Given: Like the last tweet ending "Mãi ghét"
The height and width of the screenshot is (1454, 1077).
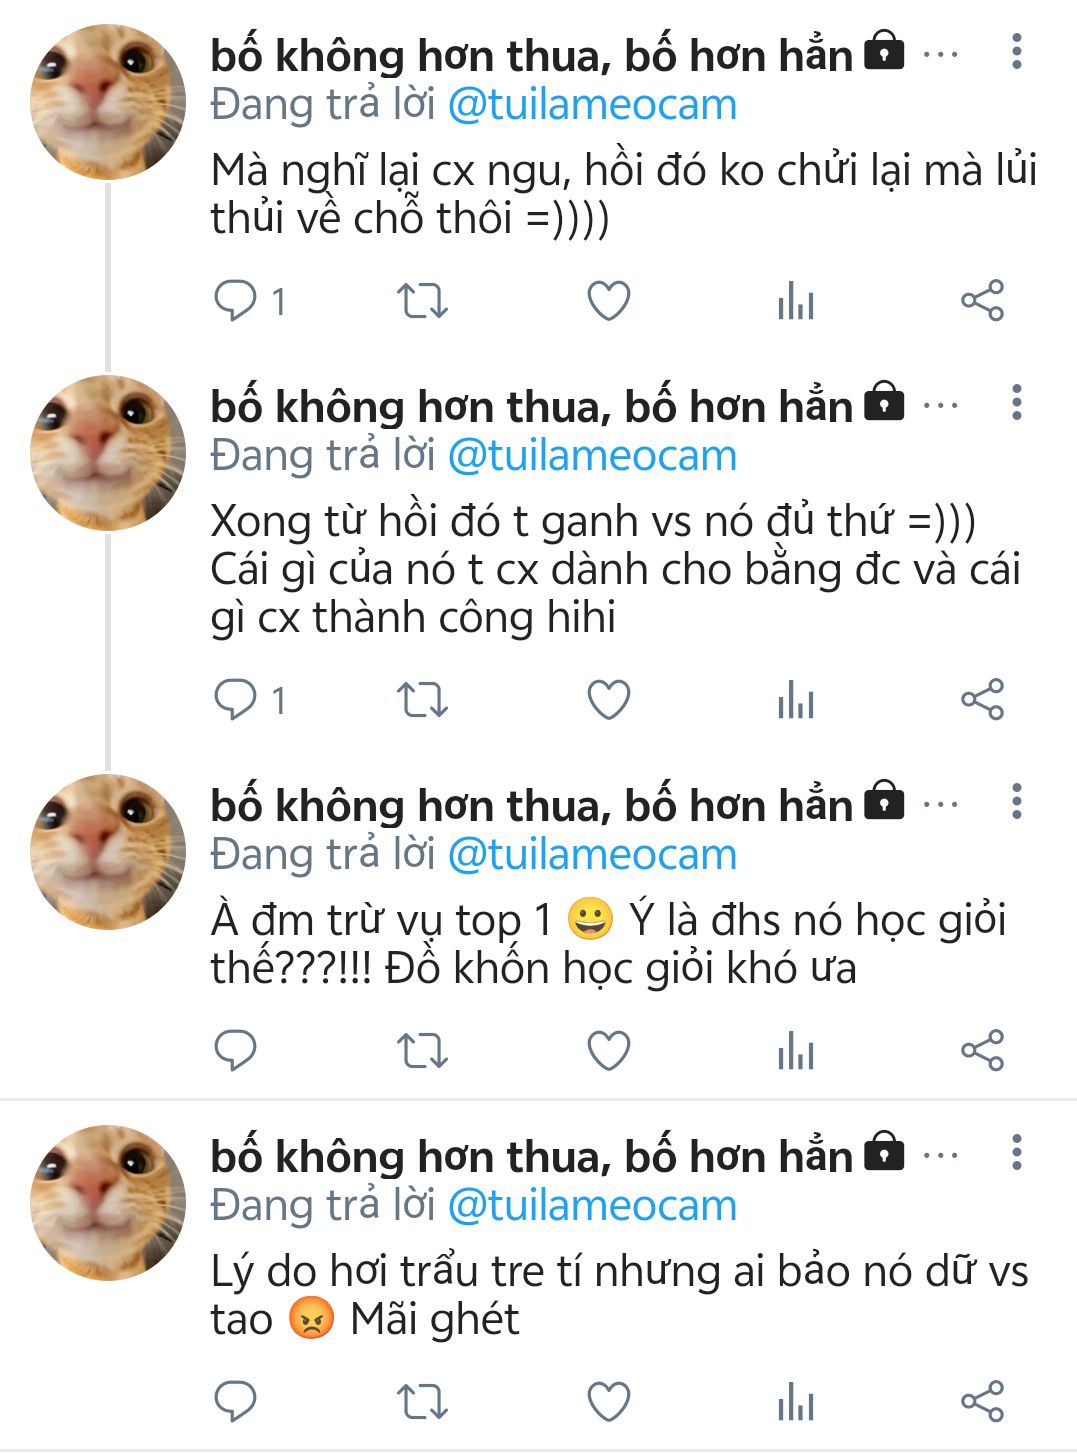Looking at the screenshot, I should 608,1401.
